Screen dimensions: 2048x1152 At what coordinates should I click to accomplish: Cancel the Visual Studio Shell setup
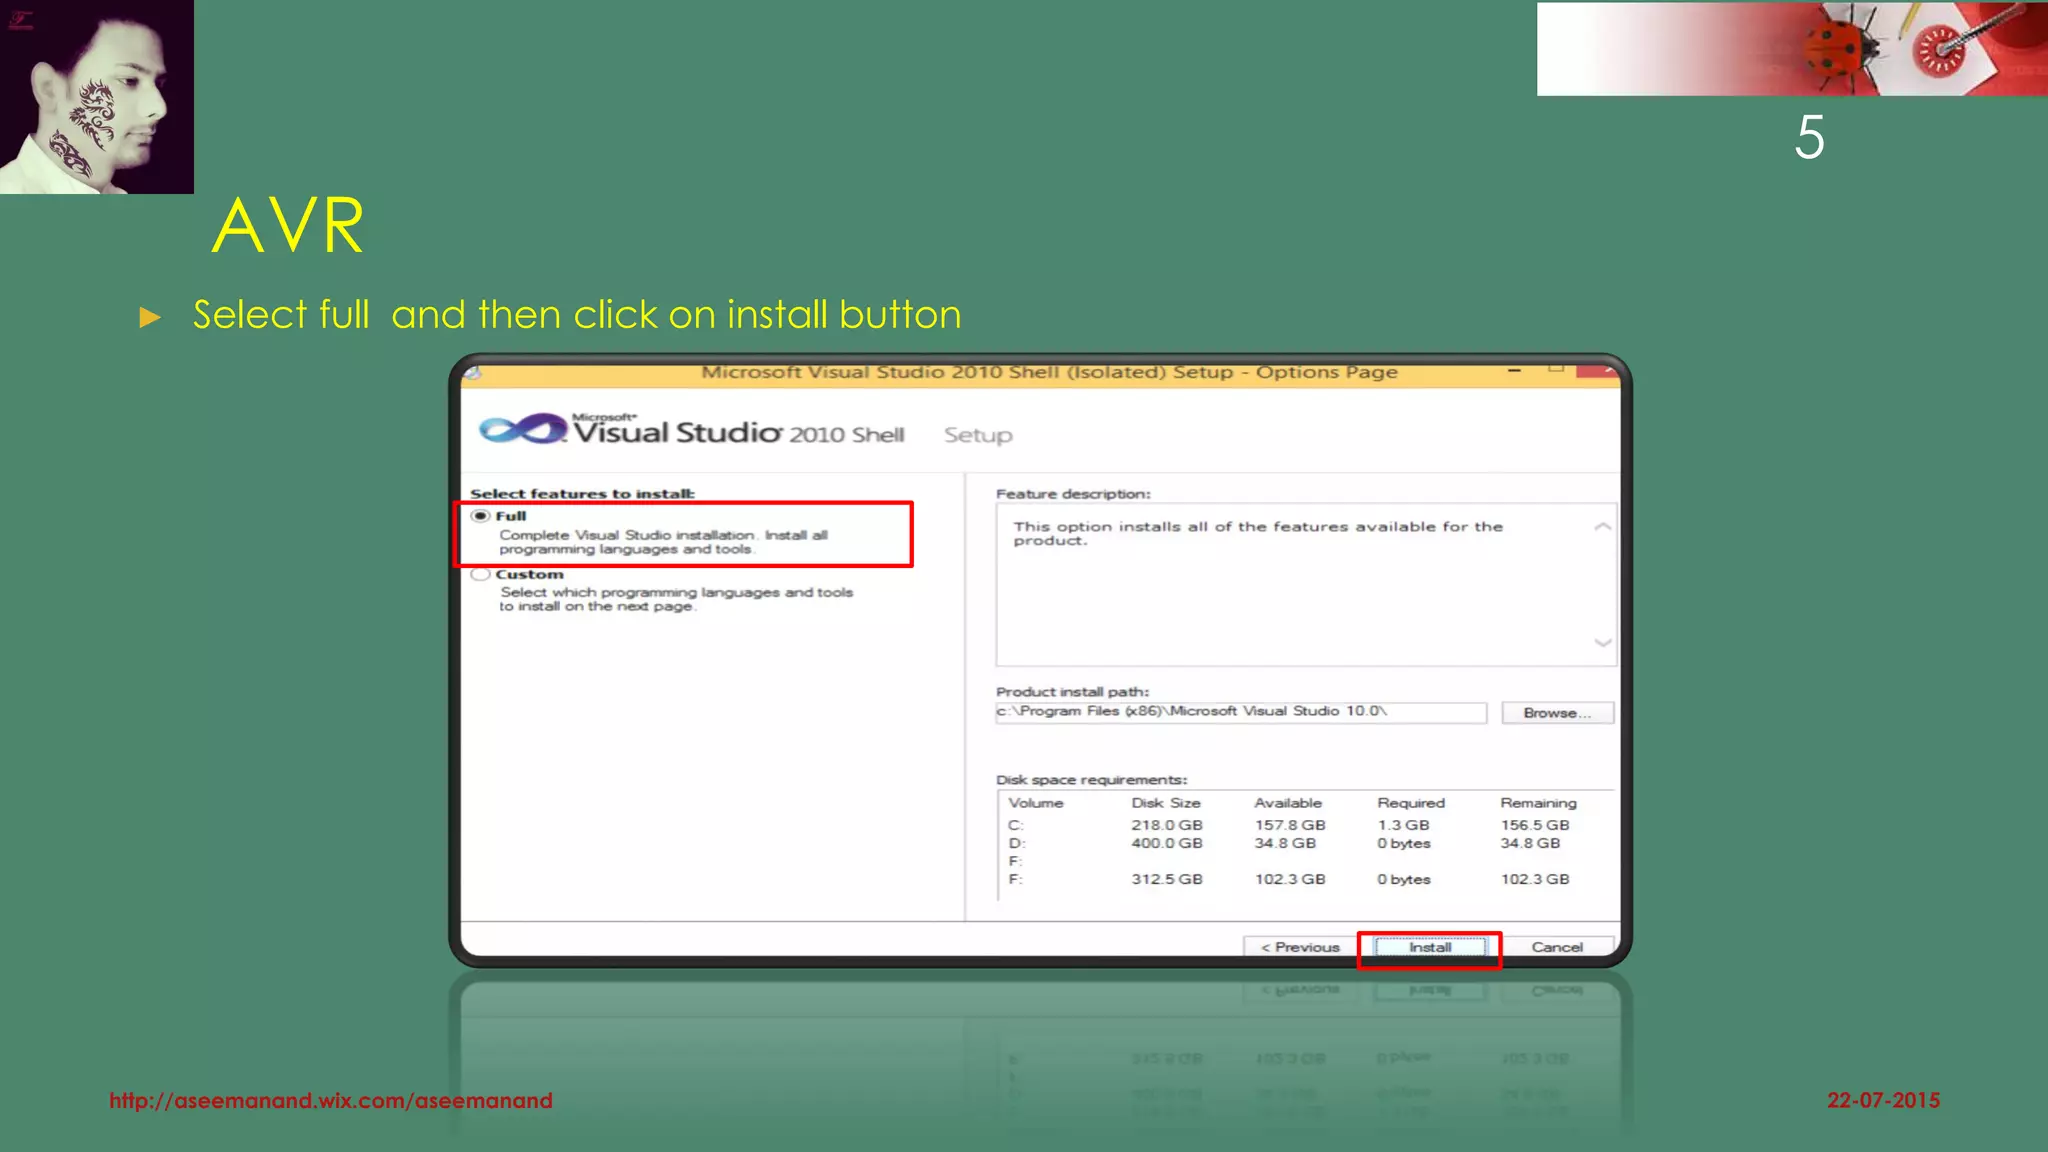[1556, 947]
